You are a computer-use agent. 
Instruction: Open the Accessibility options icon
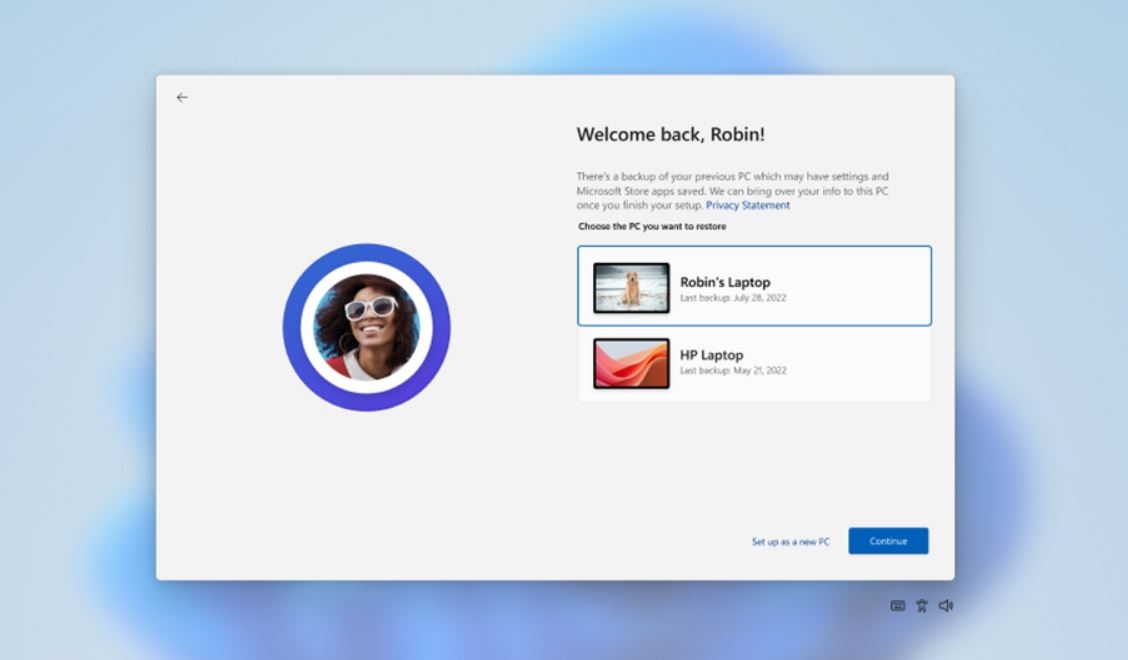(922, 606)
